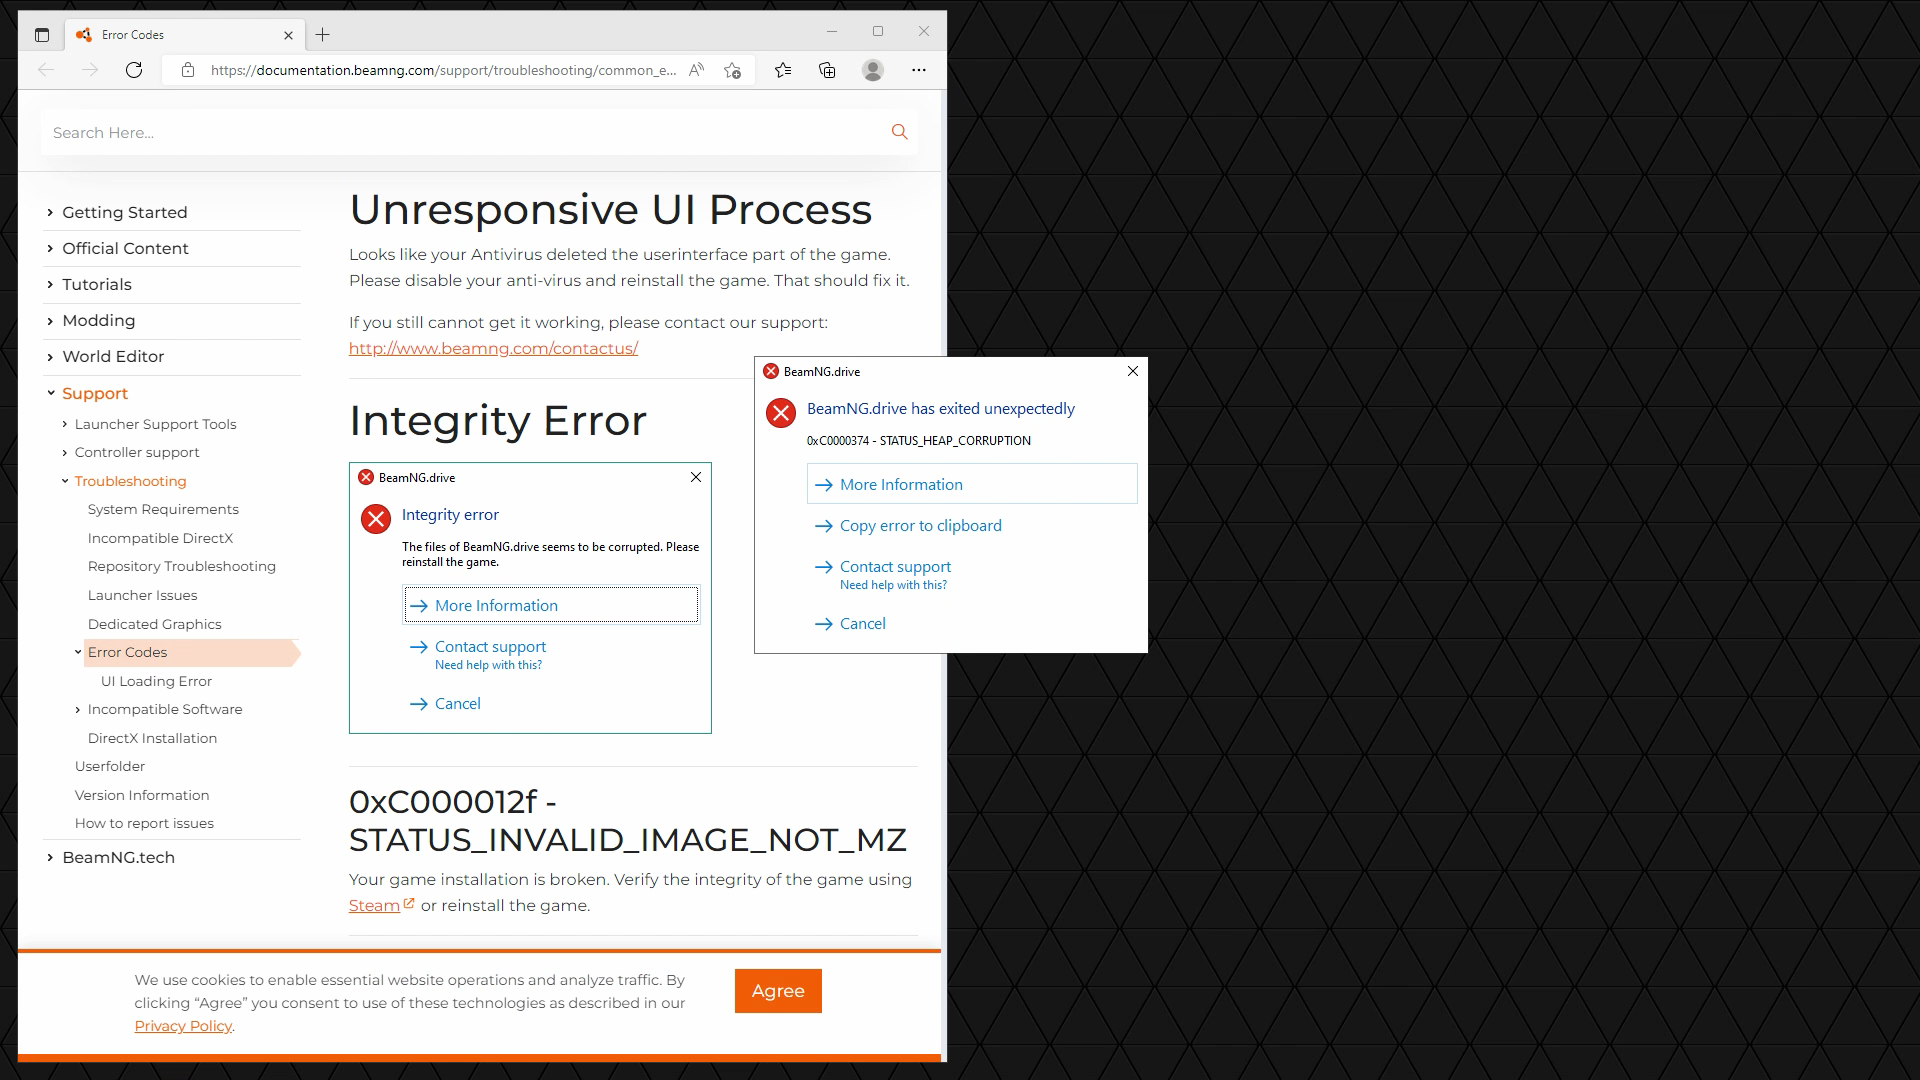Refresh the page
Screen dimensions: 1920x1080
[134, 70]
